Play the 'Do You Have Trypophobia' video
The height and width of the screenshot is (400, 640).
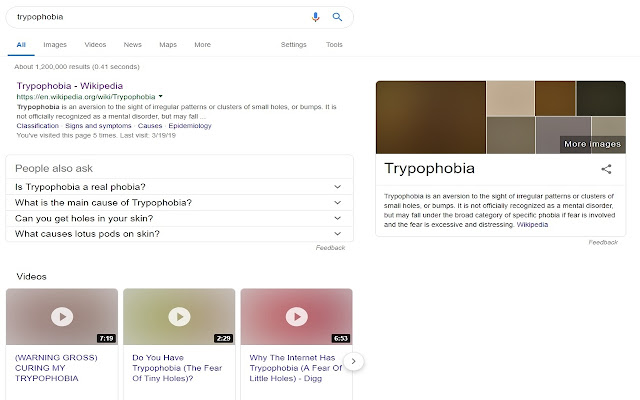coord(179,316)
